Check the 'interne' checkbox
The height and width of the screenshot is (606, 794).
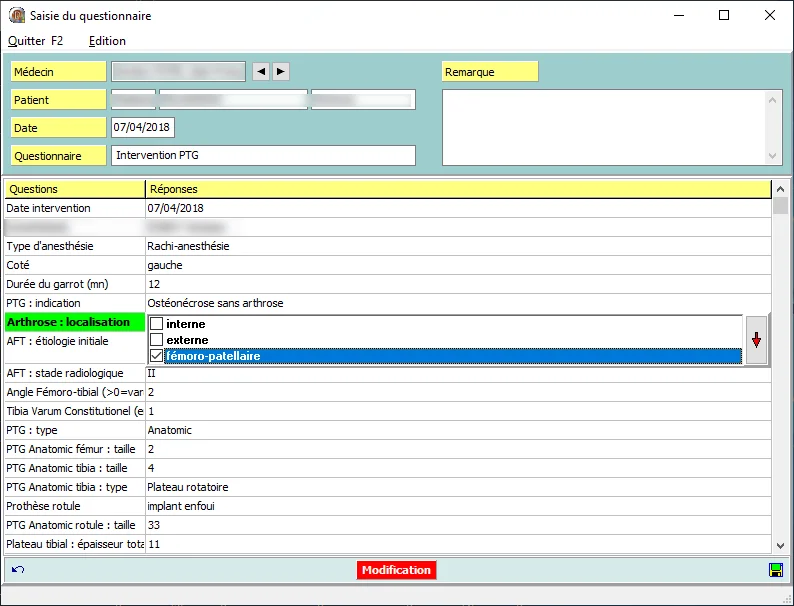pyautogui.click(x=156, y=324)
